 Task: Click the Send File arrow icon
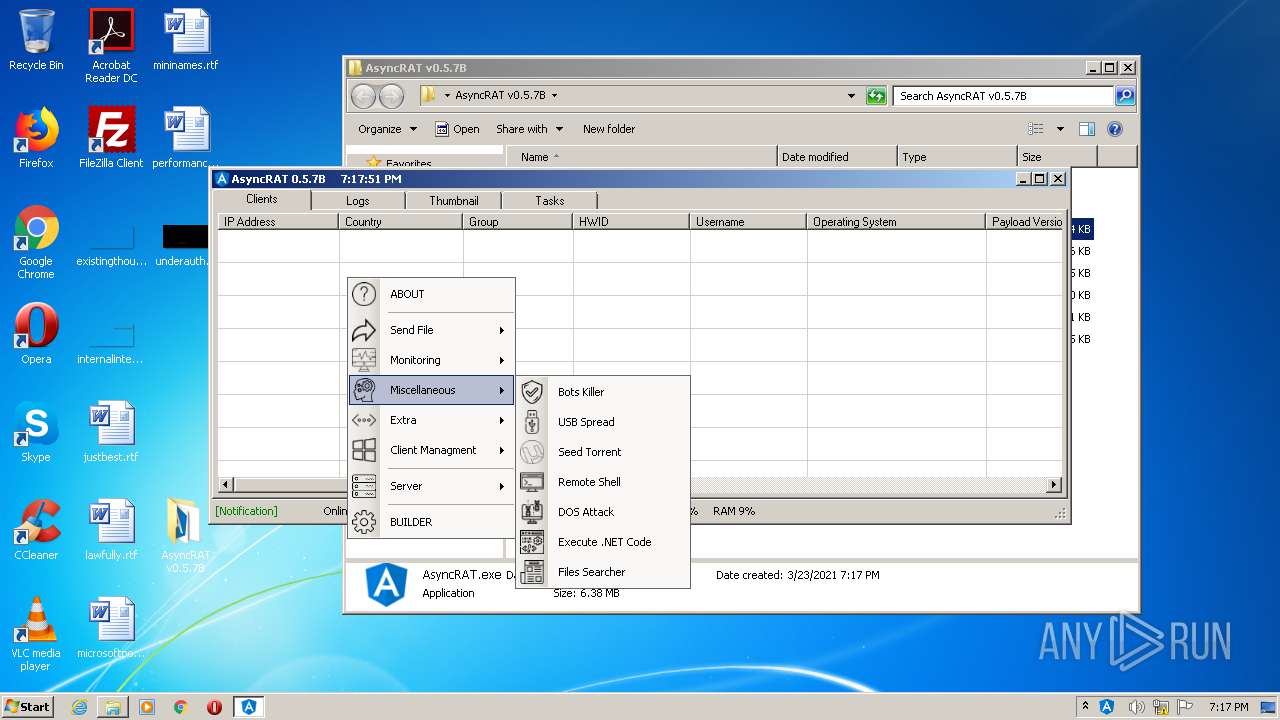pyautogui.click(x=364, y=330)
